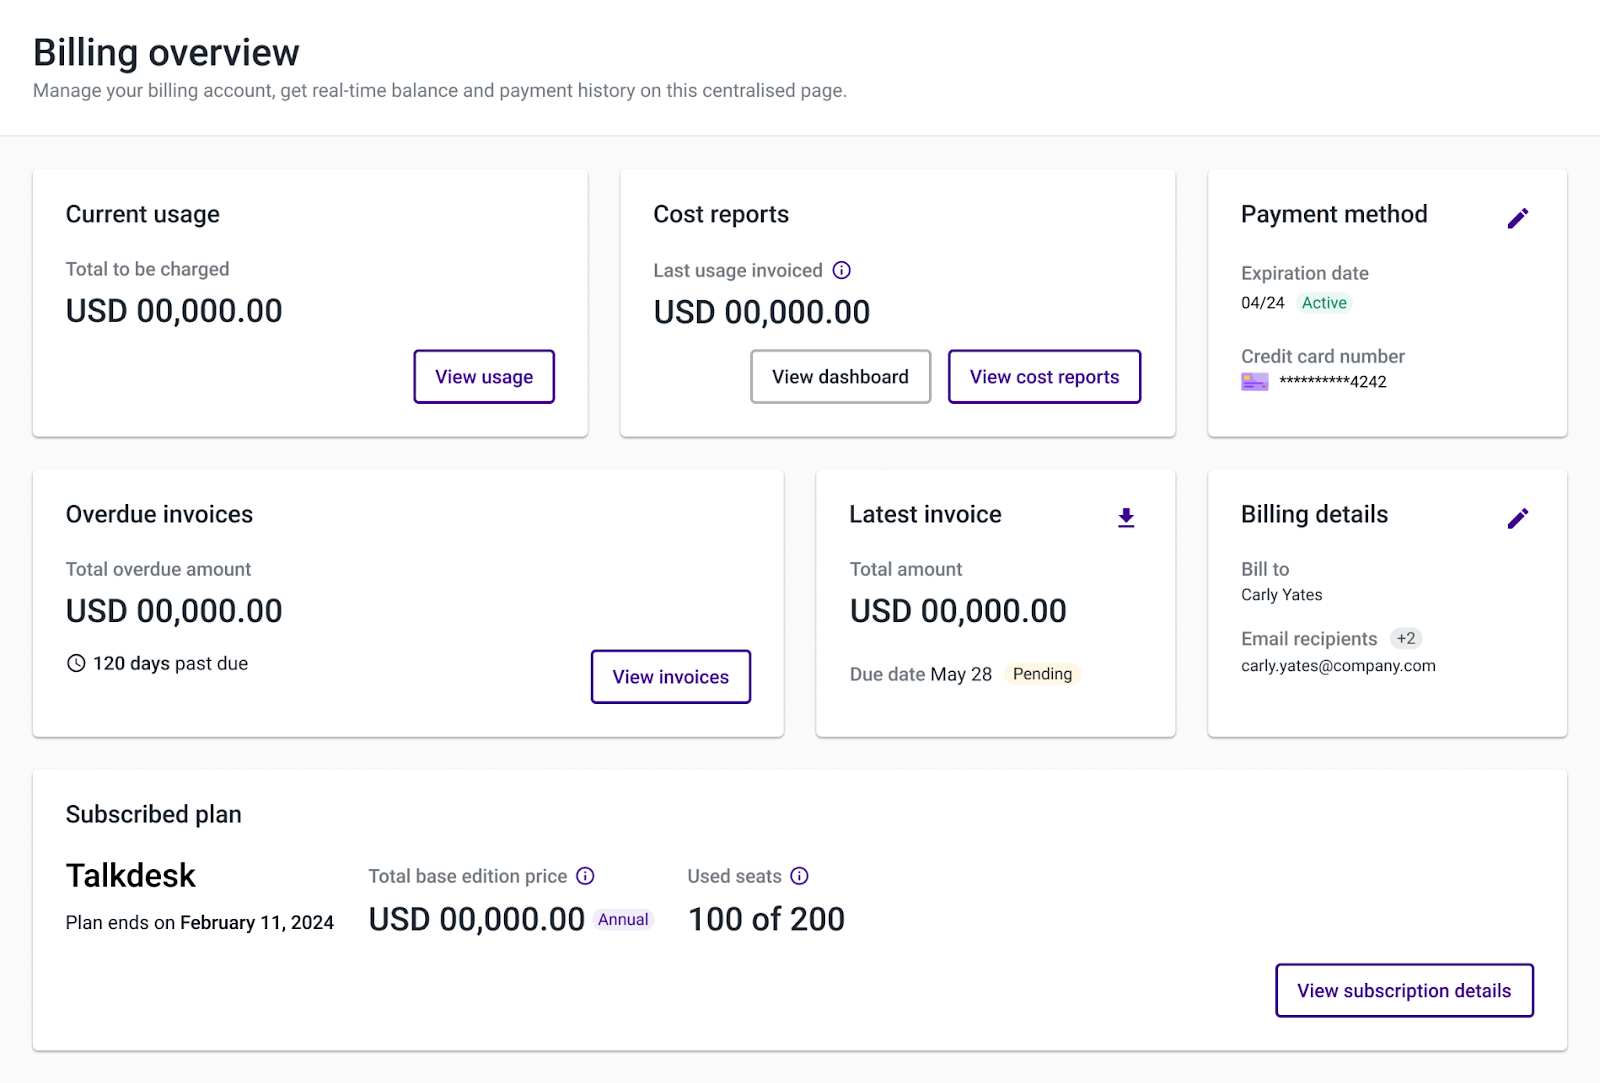Open the View usage button
This screenshot has width=1600, height=1083.
484,377
